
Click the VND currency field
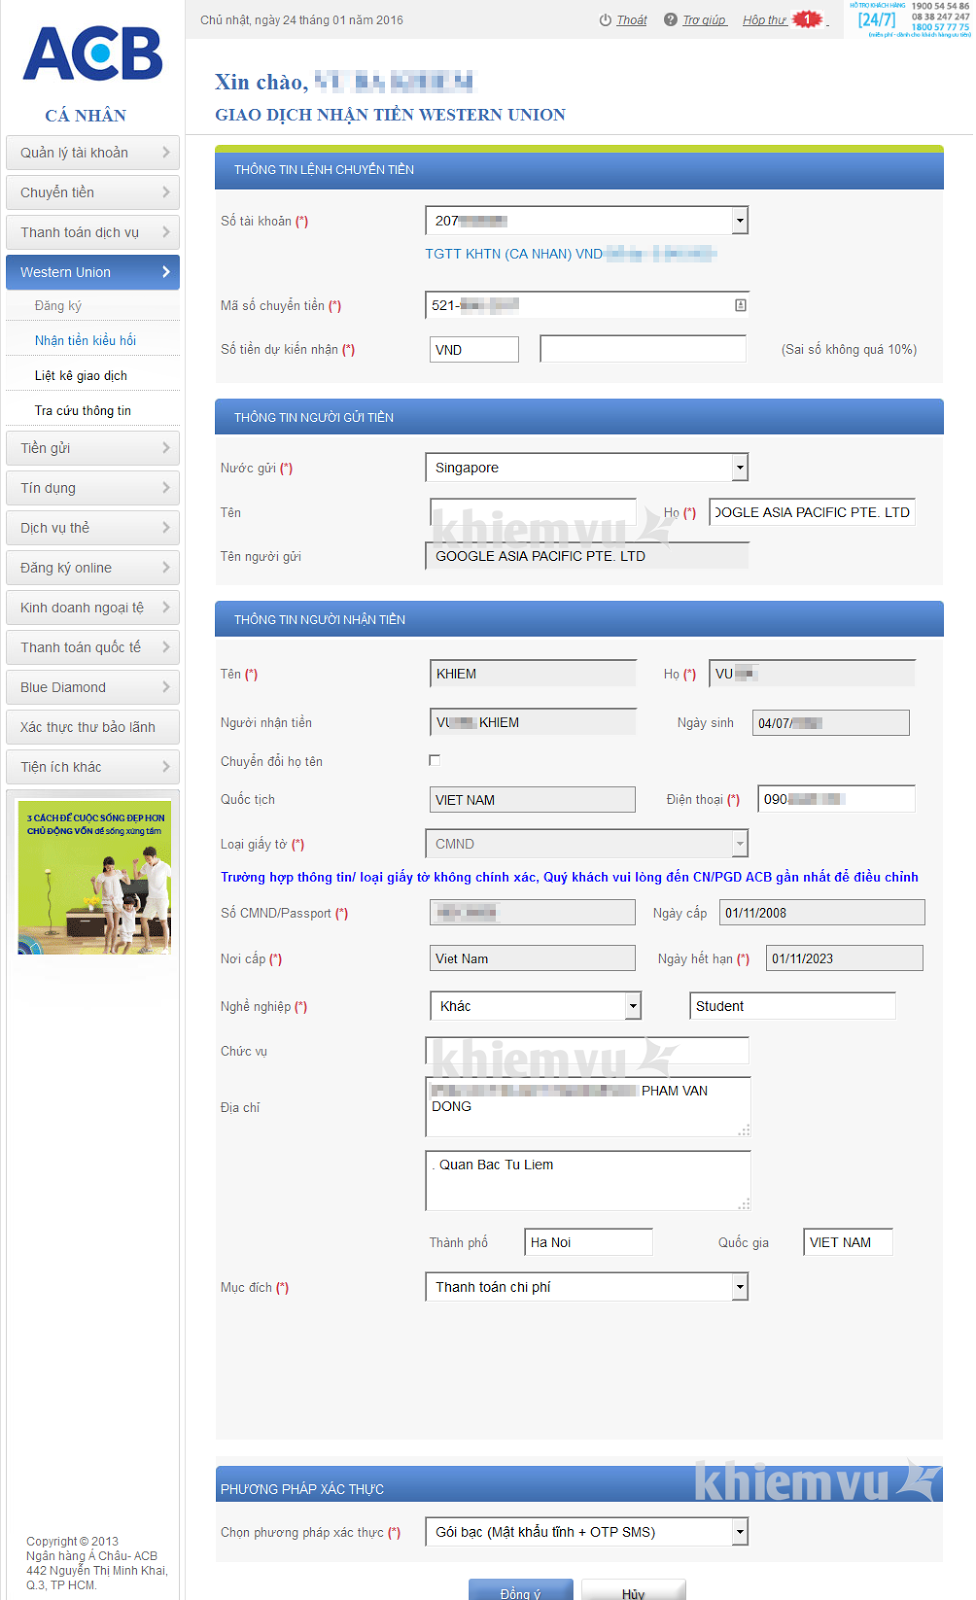[x=474, y=350]
